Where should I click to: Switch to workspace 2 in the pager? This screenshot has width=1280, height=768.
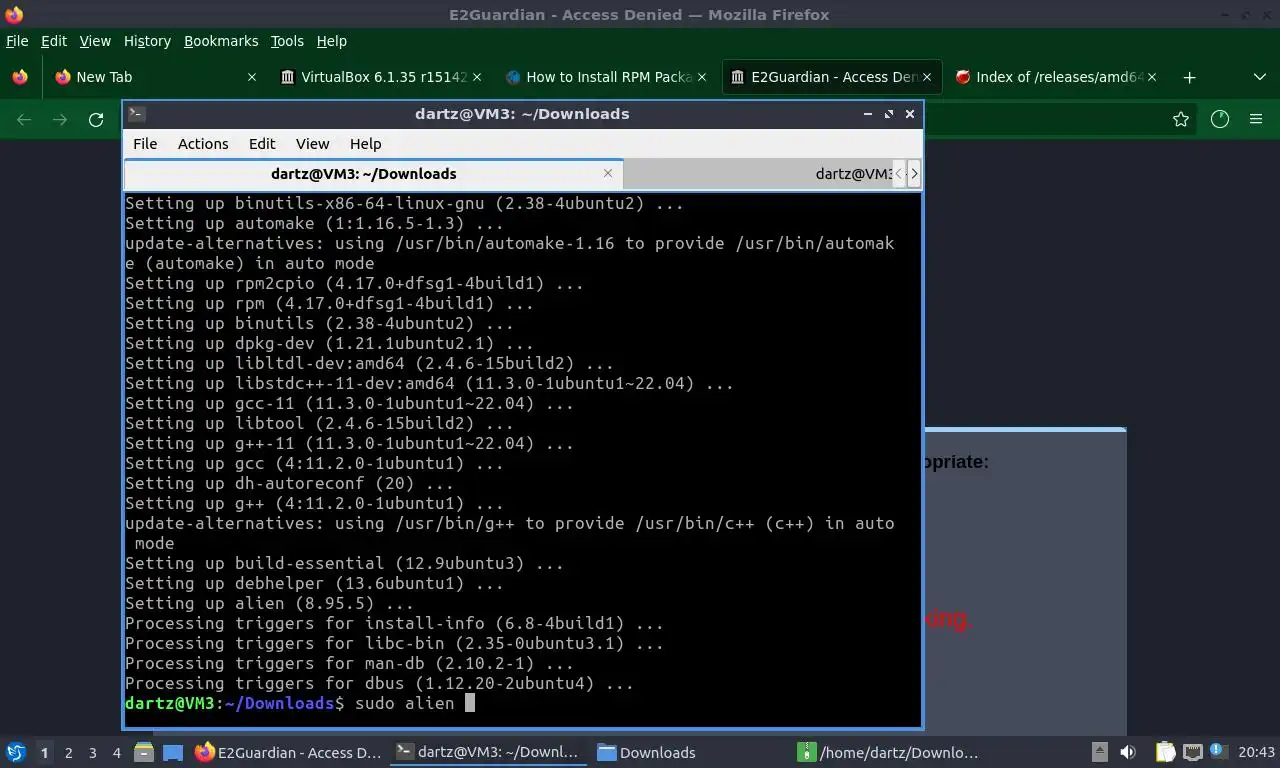pos(68,752)
